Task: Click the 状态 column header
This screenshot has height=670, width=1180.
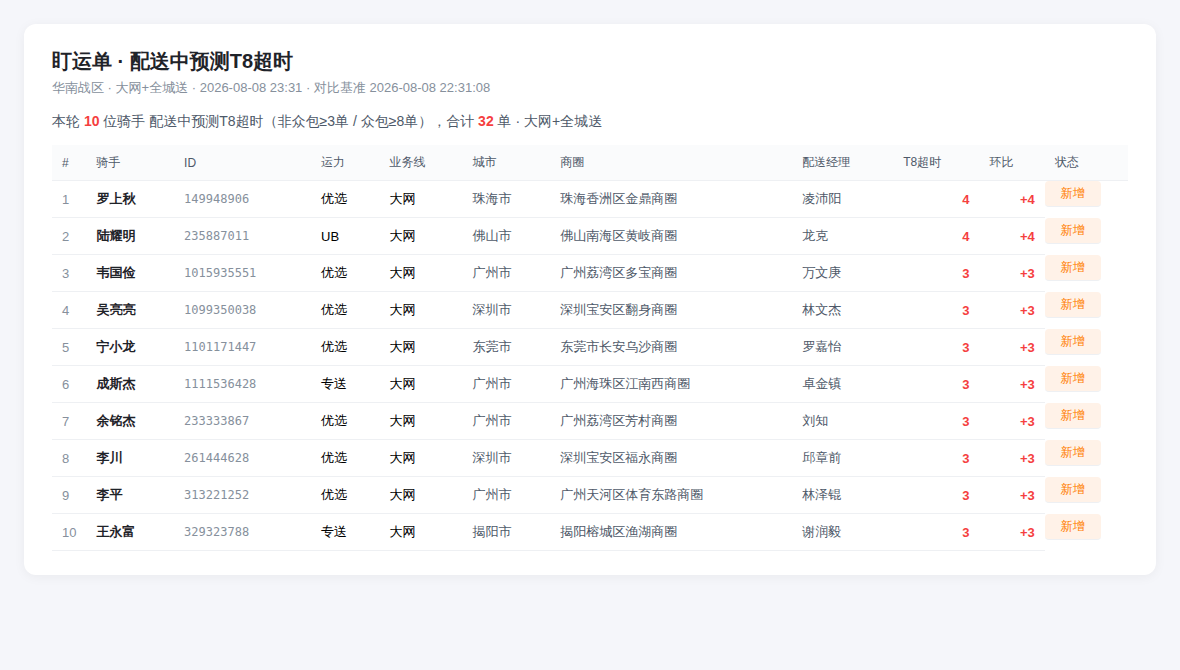Action: tap(1066, 163)
